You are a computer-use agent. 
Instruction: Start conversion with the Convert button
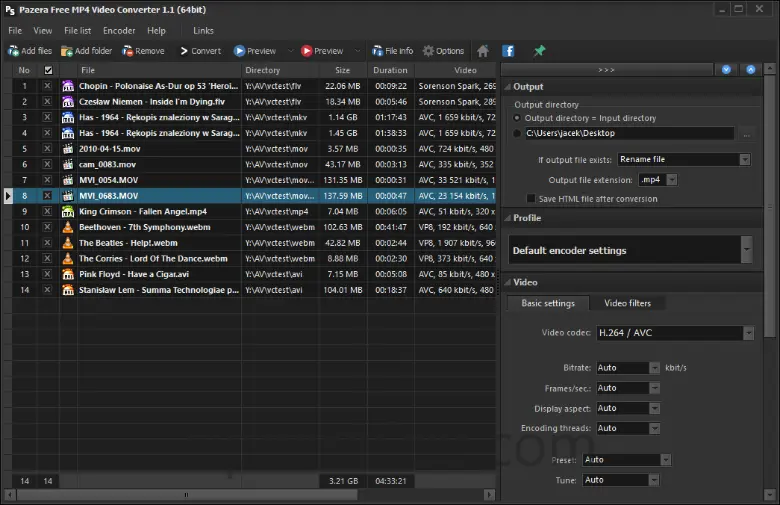click(x=200, y=51)
